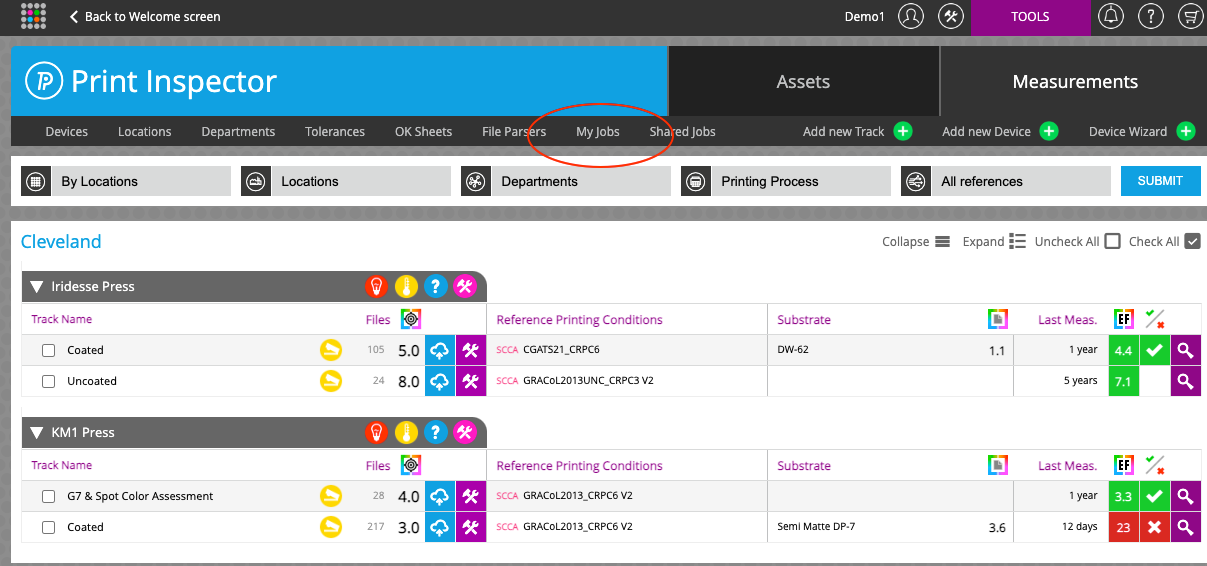The height and width of the screenshot is (566, 1207).
Task: Click the Cleveland location heading
Action: tap(61, 241)
